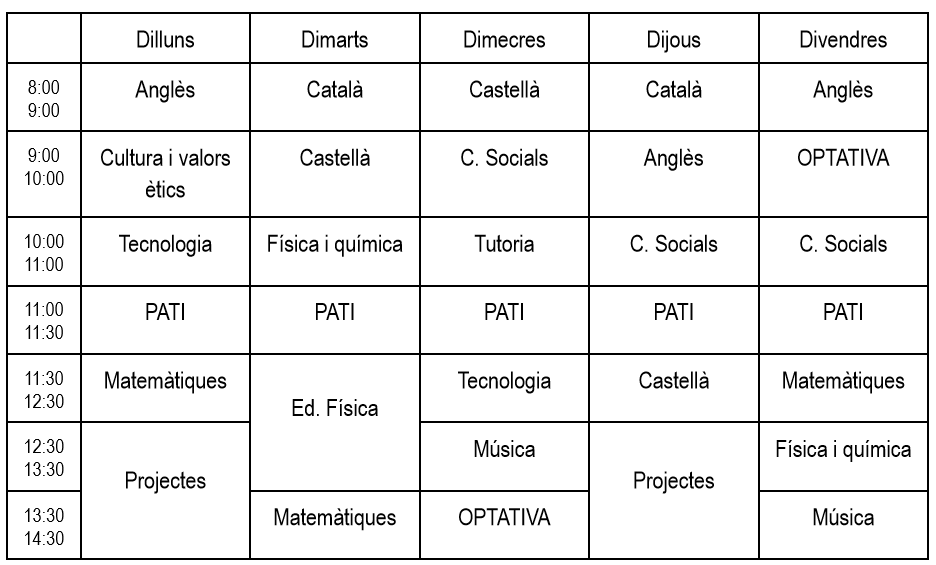Click the Dilluns column header
Screen dimensions: 936x565
[165, 40]
